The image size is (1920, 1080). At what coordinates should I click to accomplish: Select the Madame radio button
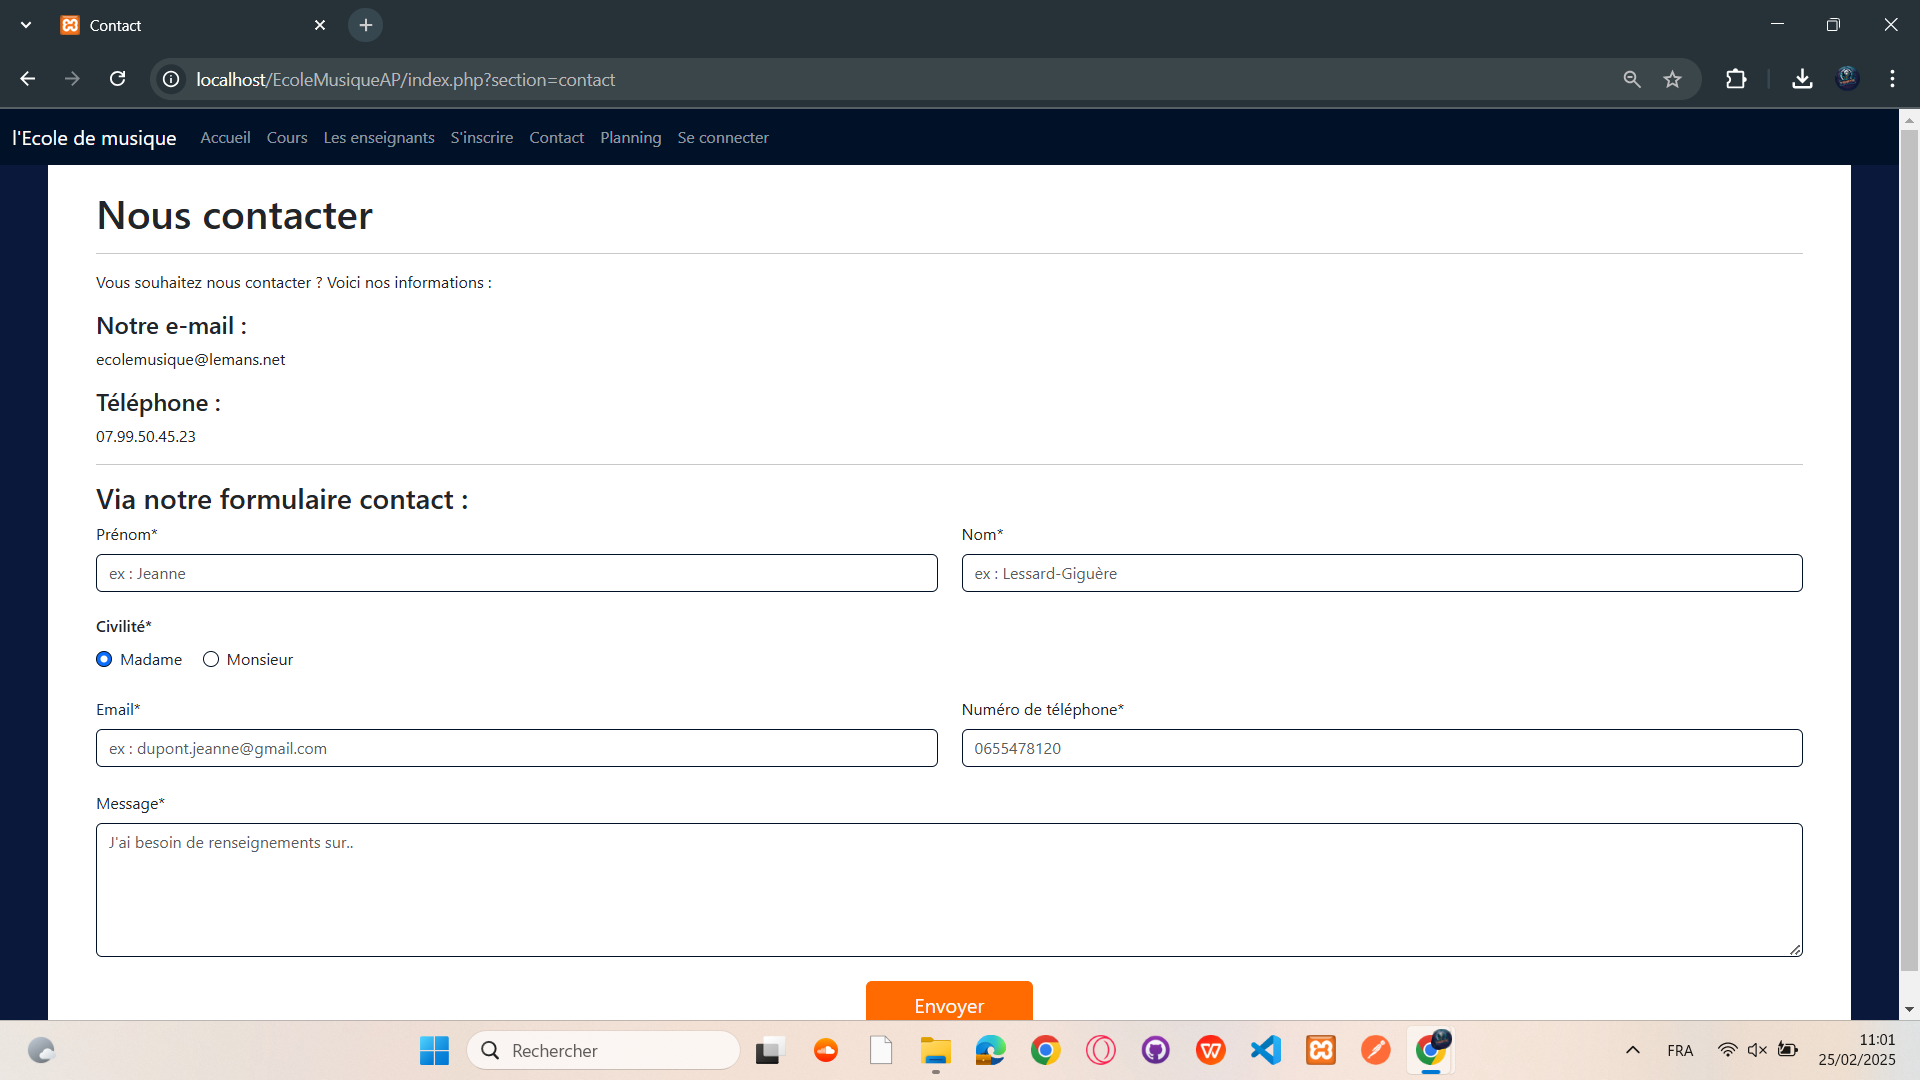(x=104, y=659)
